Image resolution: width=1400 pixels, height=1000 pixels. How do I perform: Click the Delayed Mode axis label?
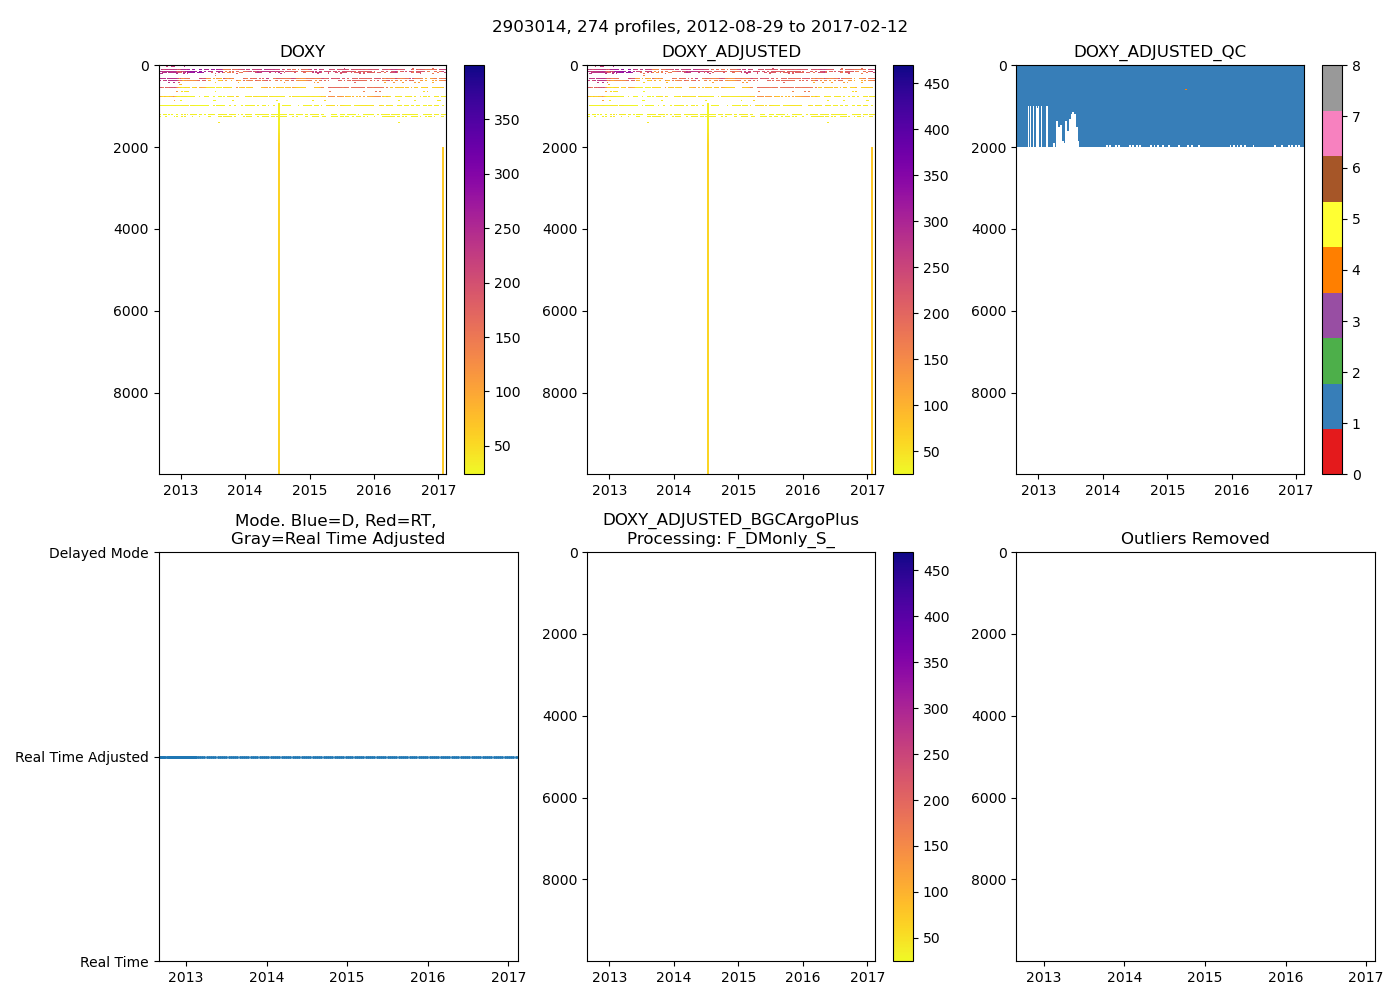click(98, 553)
